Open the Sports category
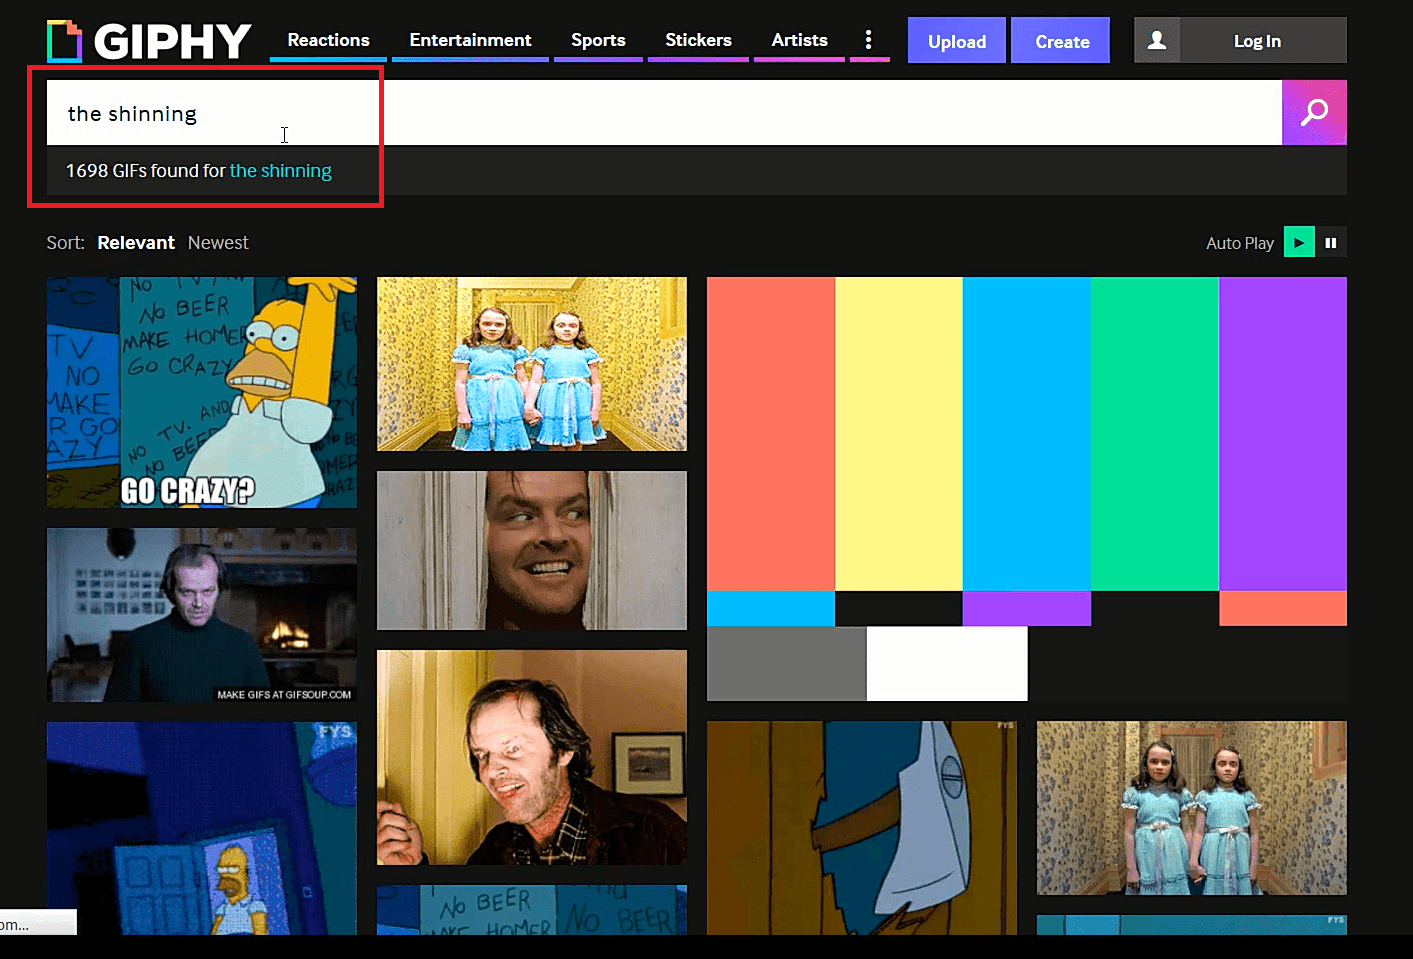 pos(598,40)
